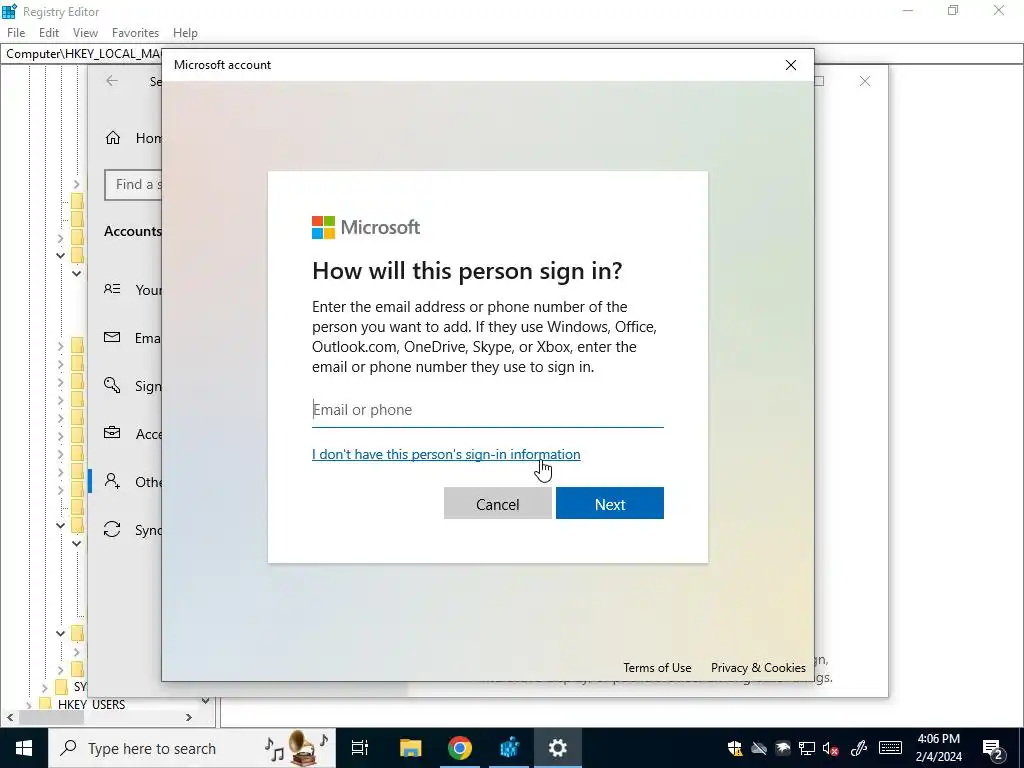Open File Explorer from taskbar
Screen dimensions: 1024x768
point(410,748)
